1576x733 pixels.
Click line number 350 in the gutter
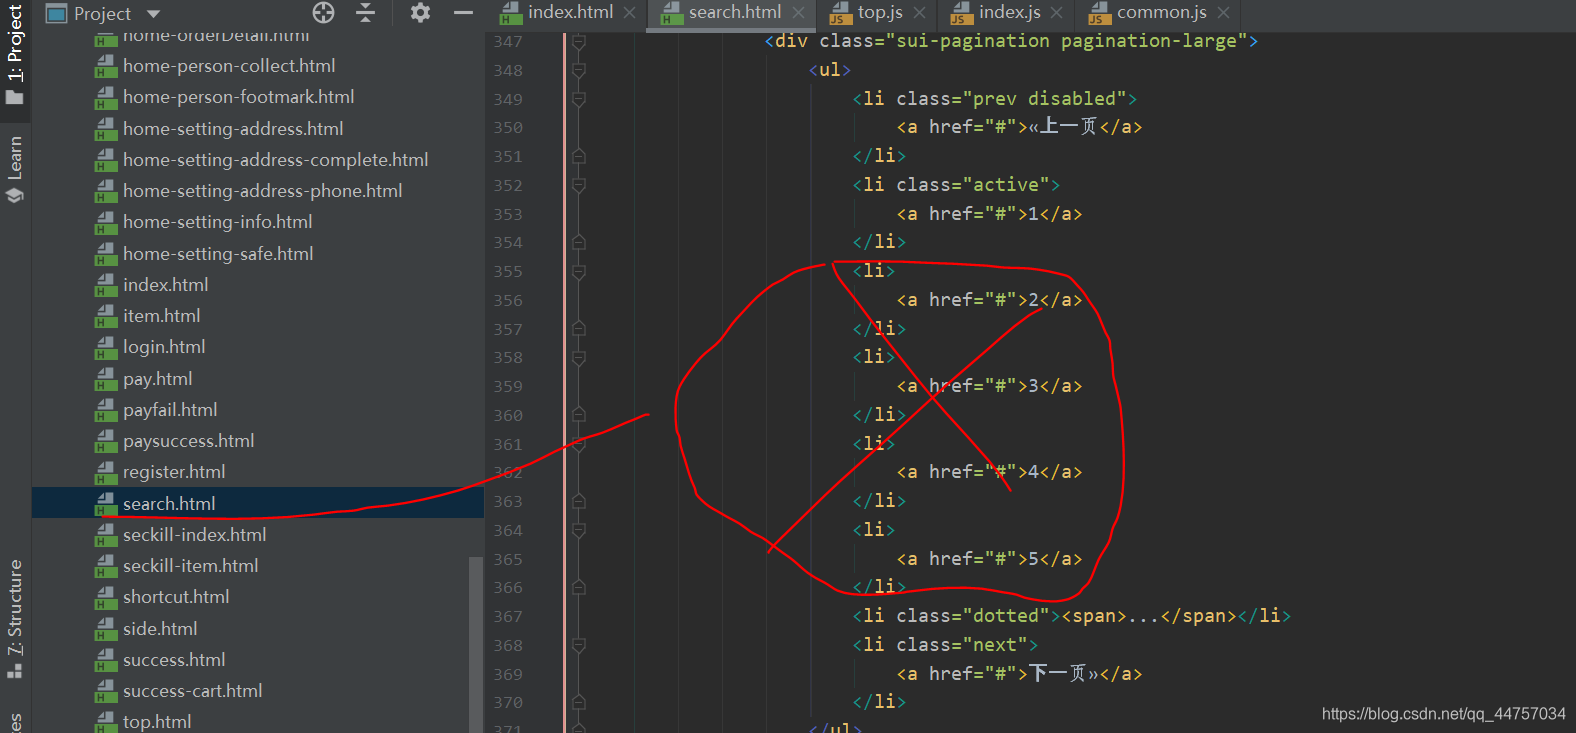508,128
